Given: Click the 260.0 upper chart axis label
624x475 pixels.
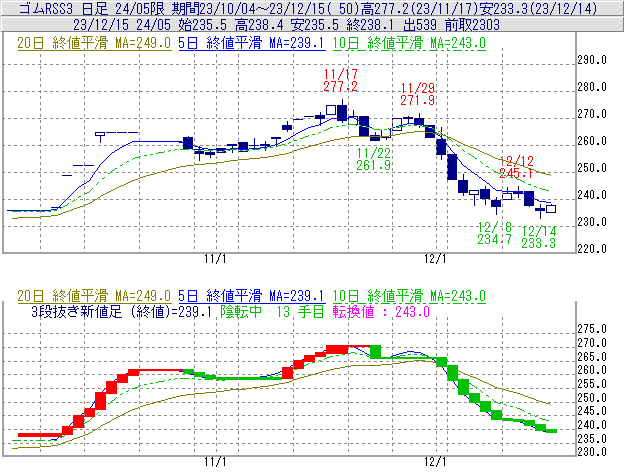Looking at the screenshot, I should click(592, 141).
